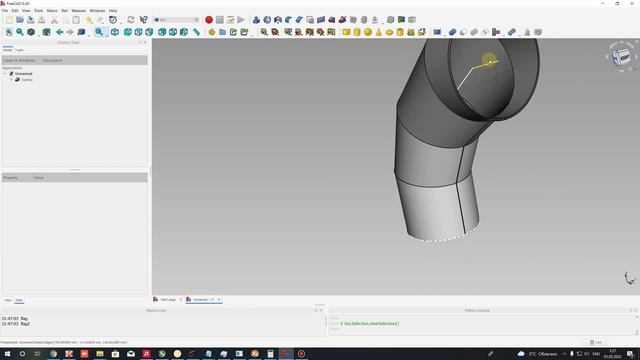
Task: Open the Windows Start menu
Action: click(7, 353)
